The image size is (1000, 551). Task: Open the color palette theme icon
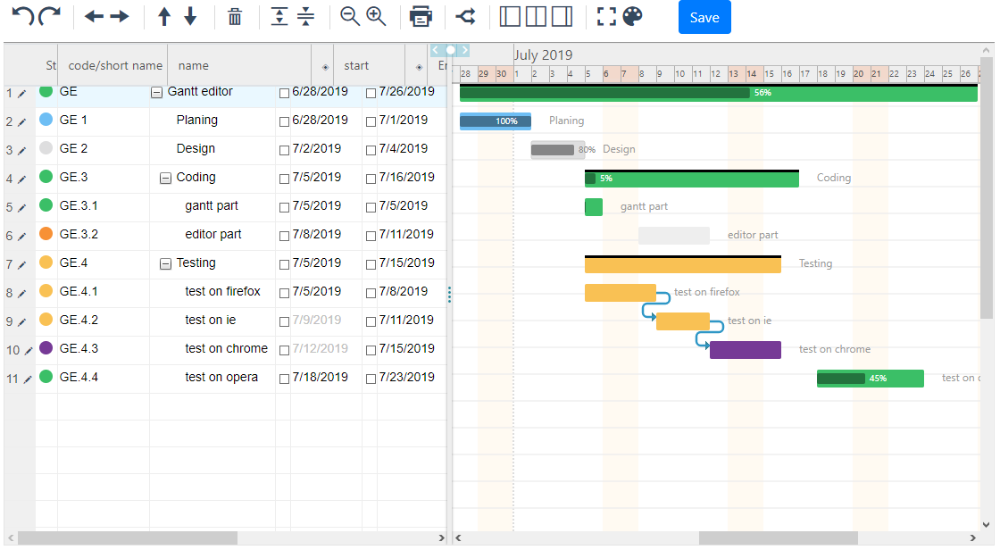632,17
